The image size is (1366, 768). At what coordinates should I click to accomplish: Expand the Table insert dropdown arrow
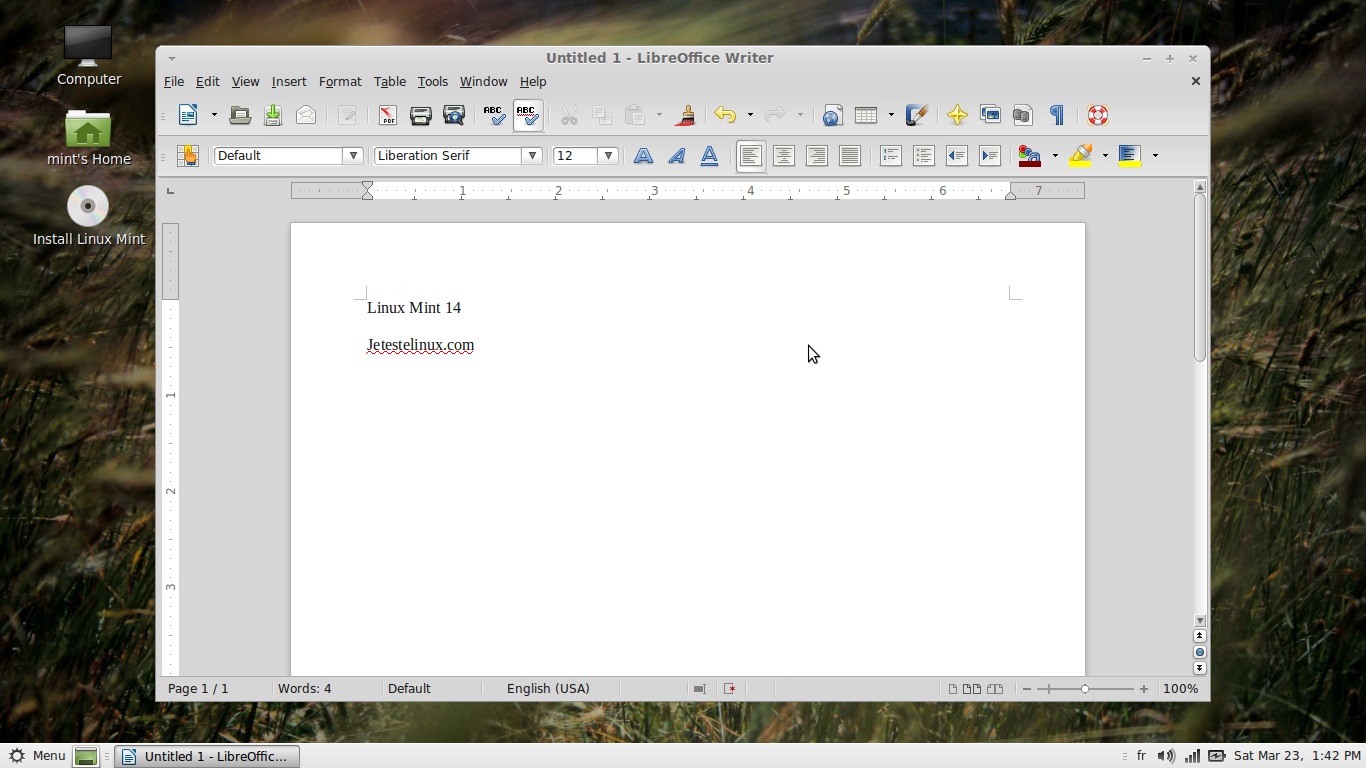point(890,115)
